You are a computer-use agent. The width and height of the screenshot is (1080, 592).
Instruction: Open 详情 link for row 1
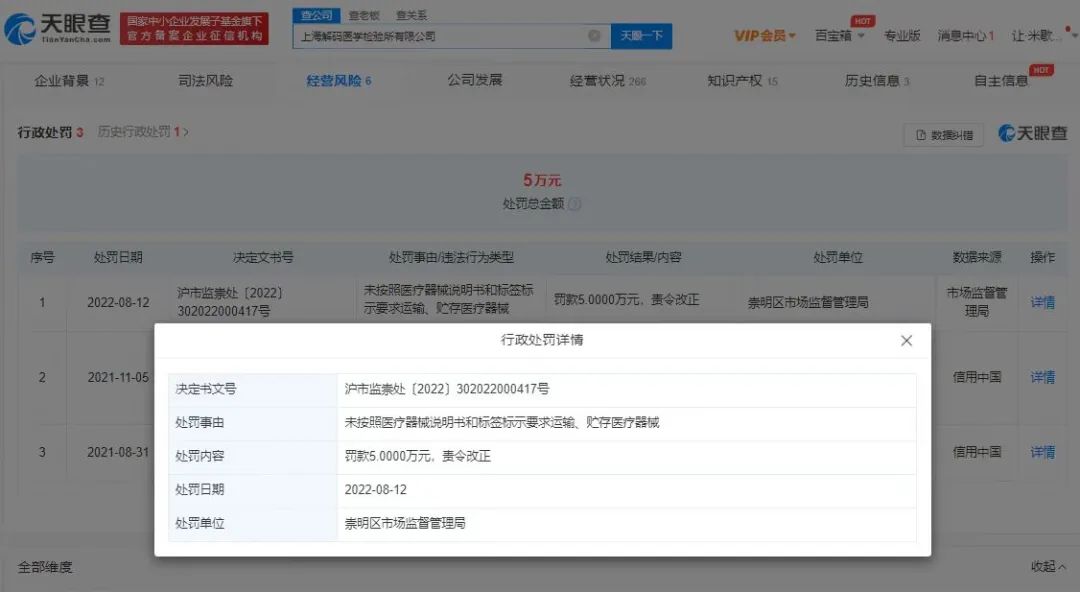point(1042,302)
